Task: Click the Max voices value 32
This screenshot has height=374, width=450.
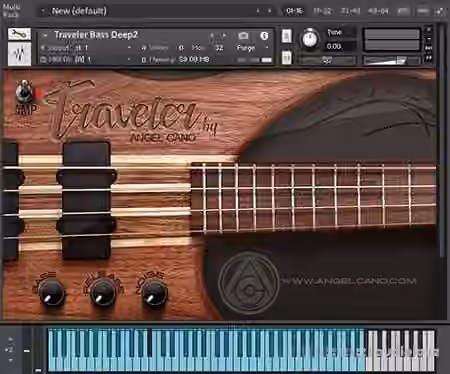Action: click(219, 48)
